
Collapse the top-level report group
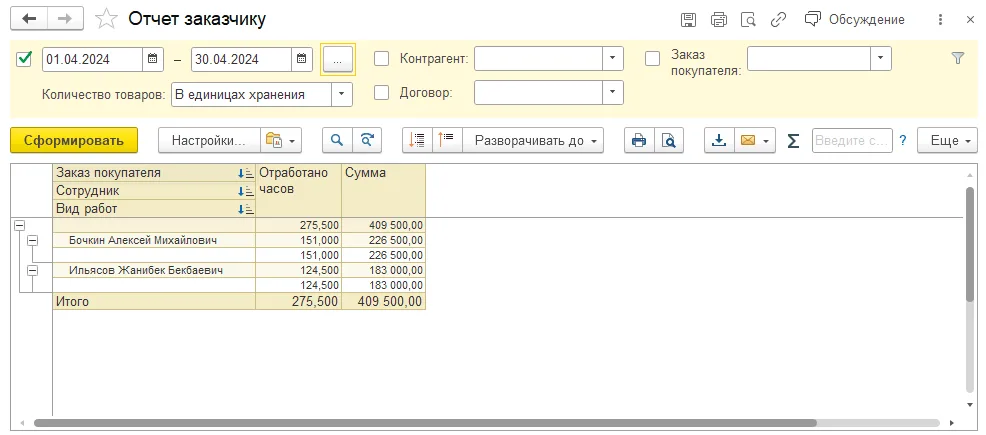point(19,225)
